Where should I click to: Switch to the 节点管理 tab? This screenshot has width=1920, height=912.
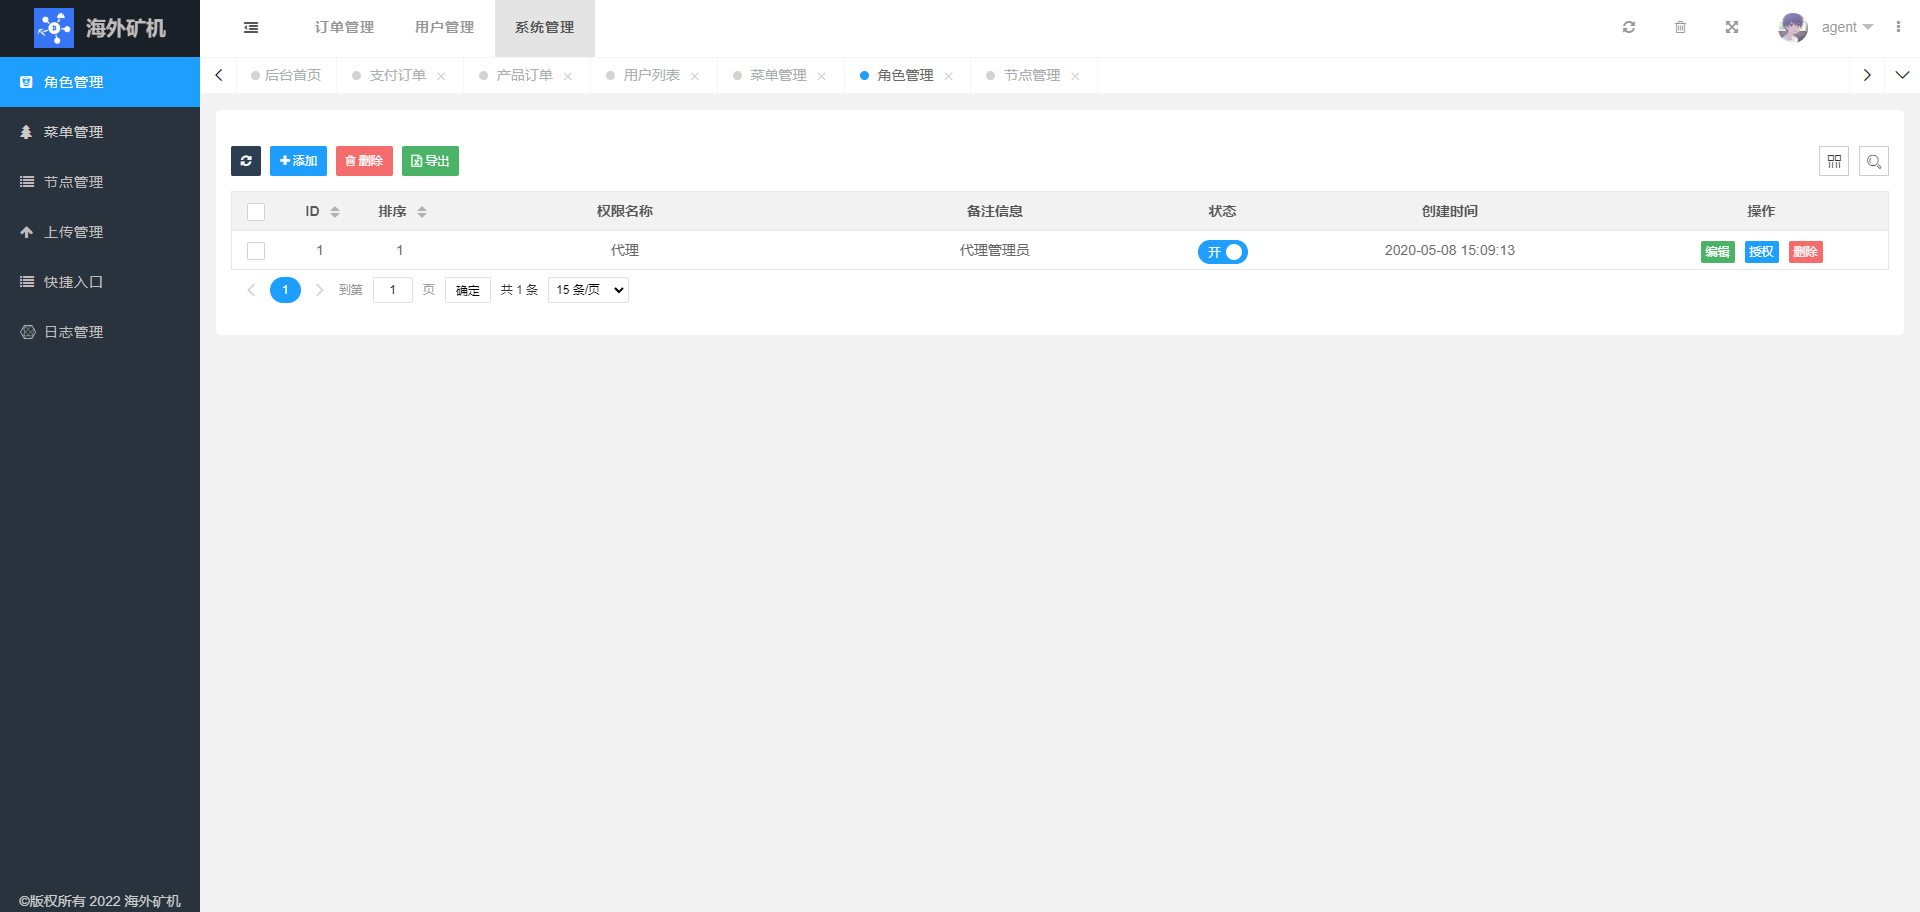(x=1032, y=76)
